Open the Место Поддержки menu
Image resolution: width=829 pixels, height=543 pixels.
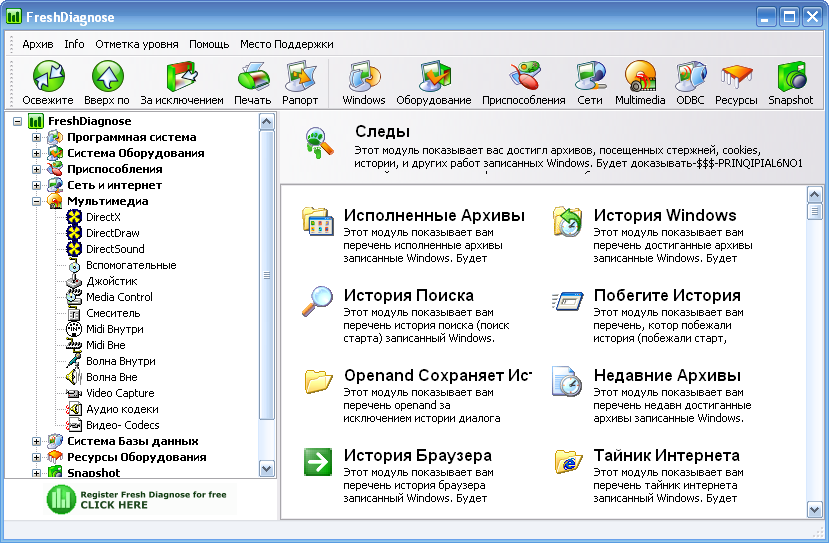287,44
